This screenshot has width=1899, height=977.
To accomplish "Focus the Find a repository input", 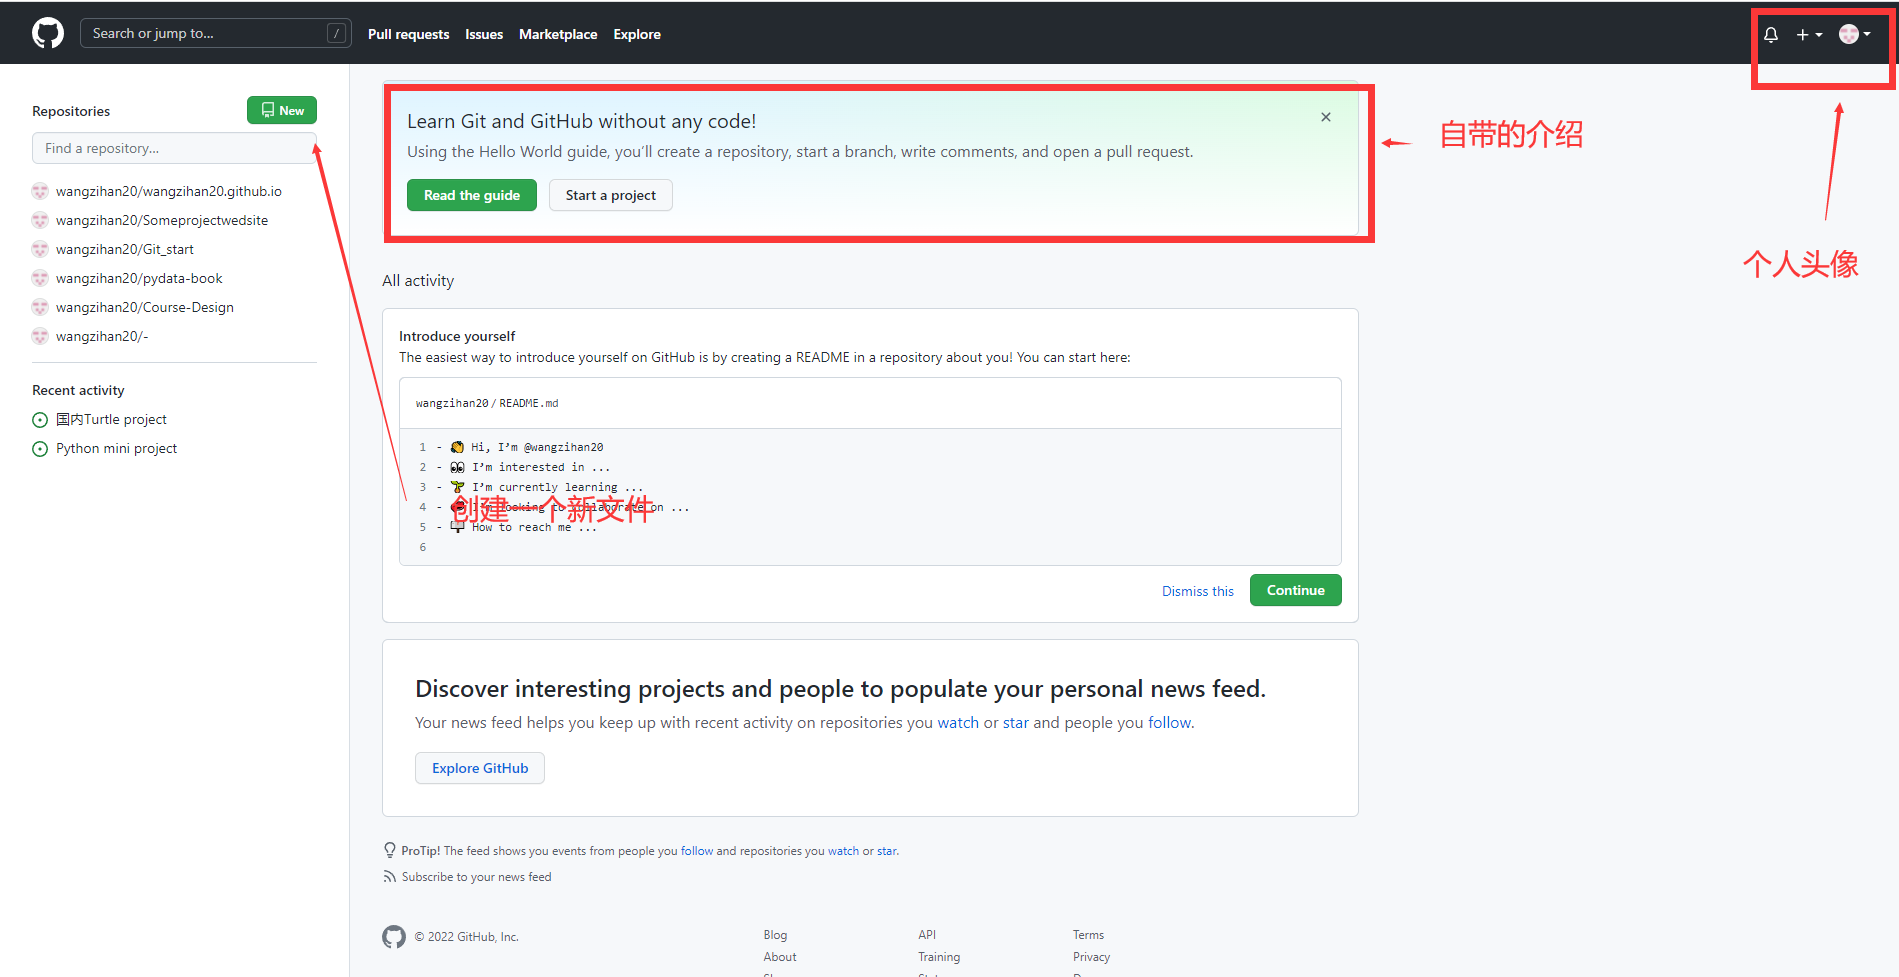I will click(174, 148).
